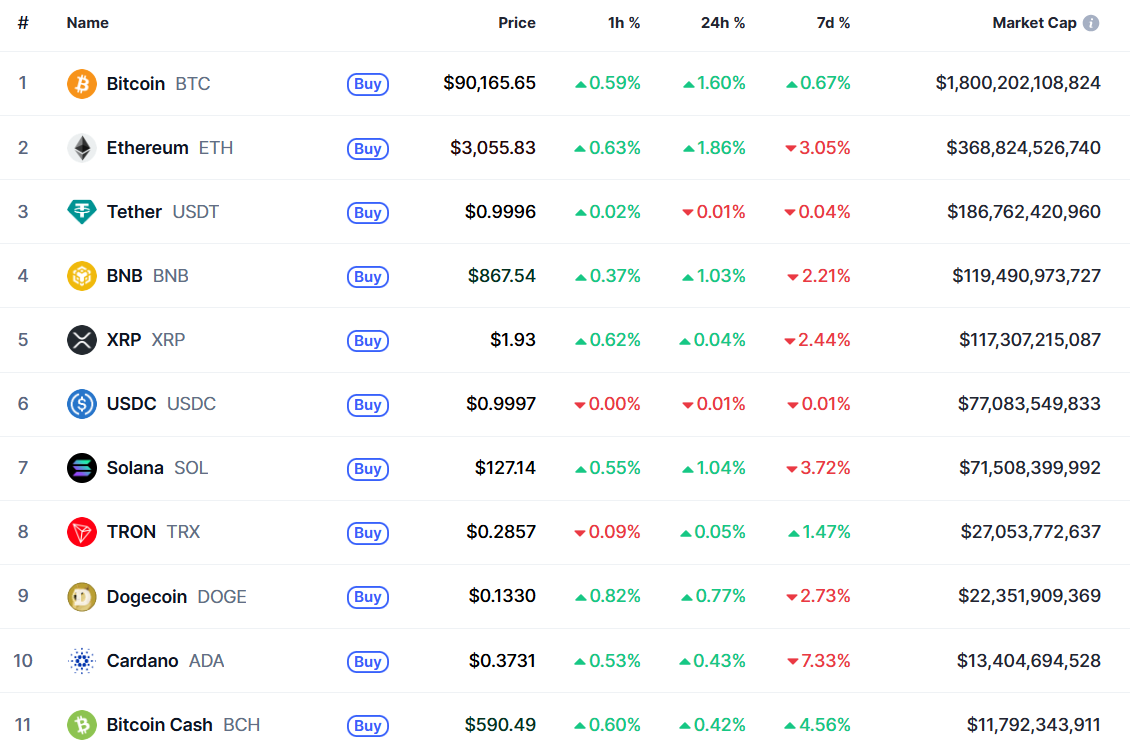
Task: Sort the table by Price column
Action: click(517, 23)
